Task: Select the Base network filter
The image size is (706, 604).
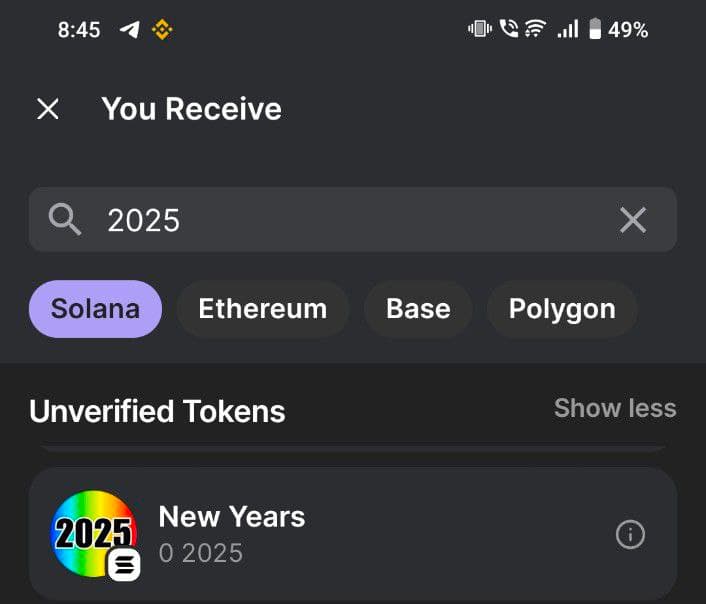Action: point(418,309)
